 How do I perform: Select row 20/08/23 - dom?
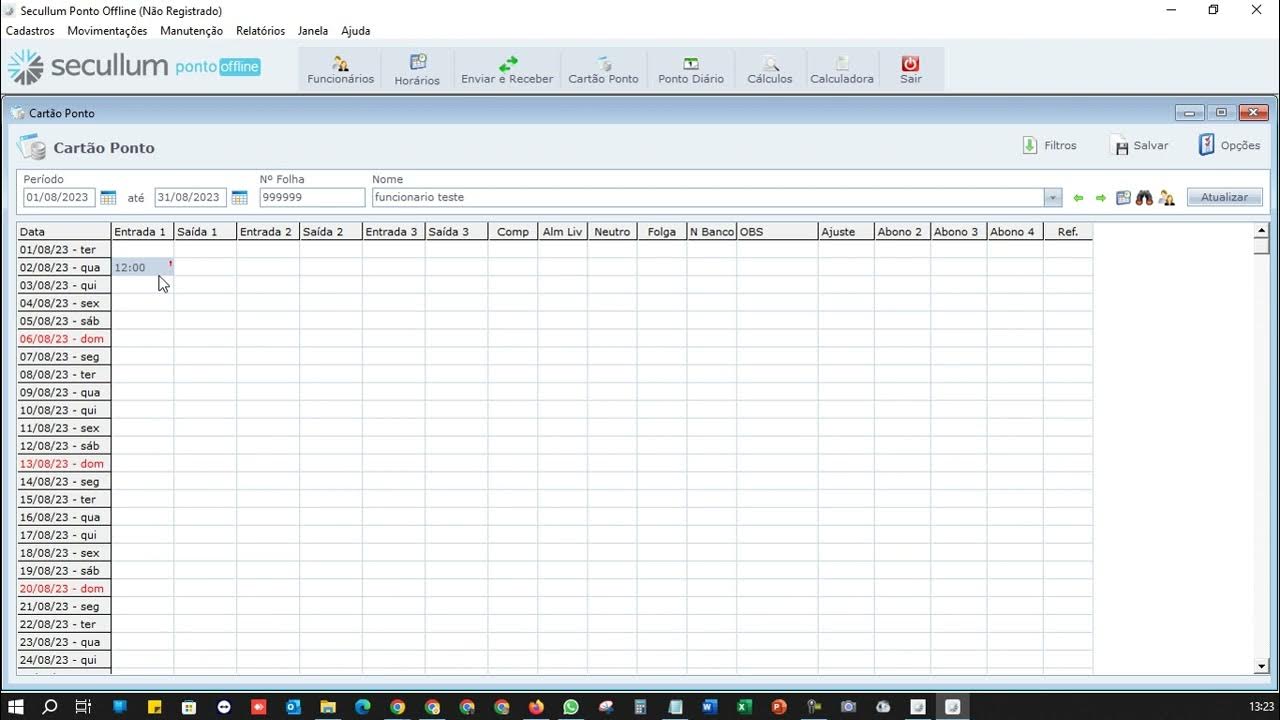pyautogui.click(x=64, y=589)
